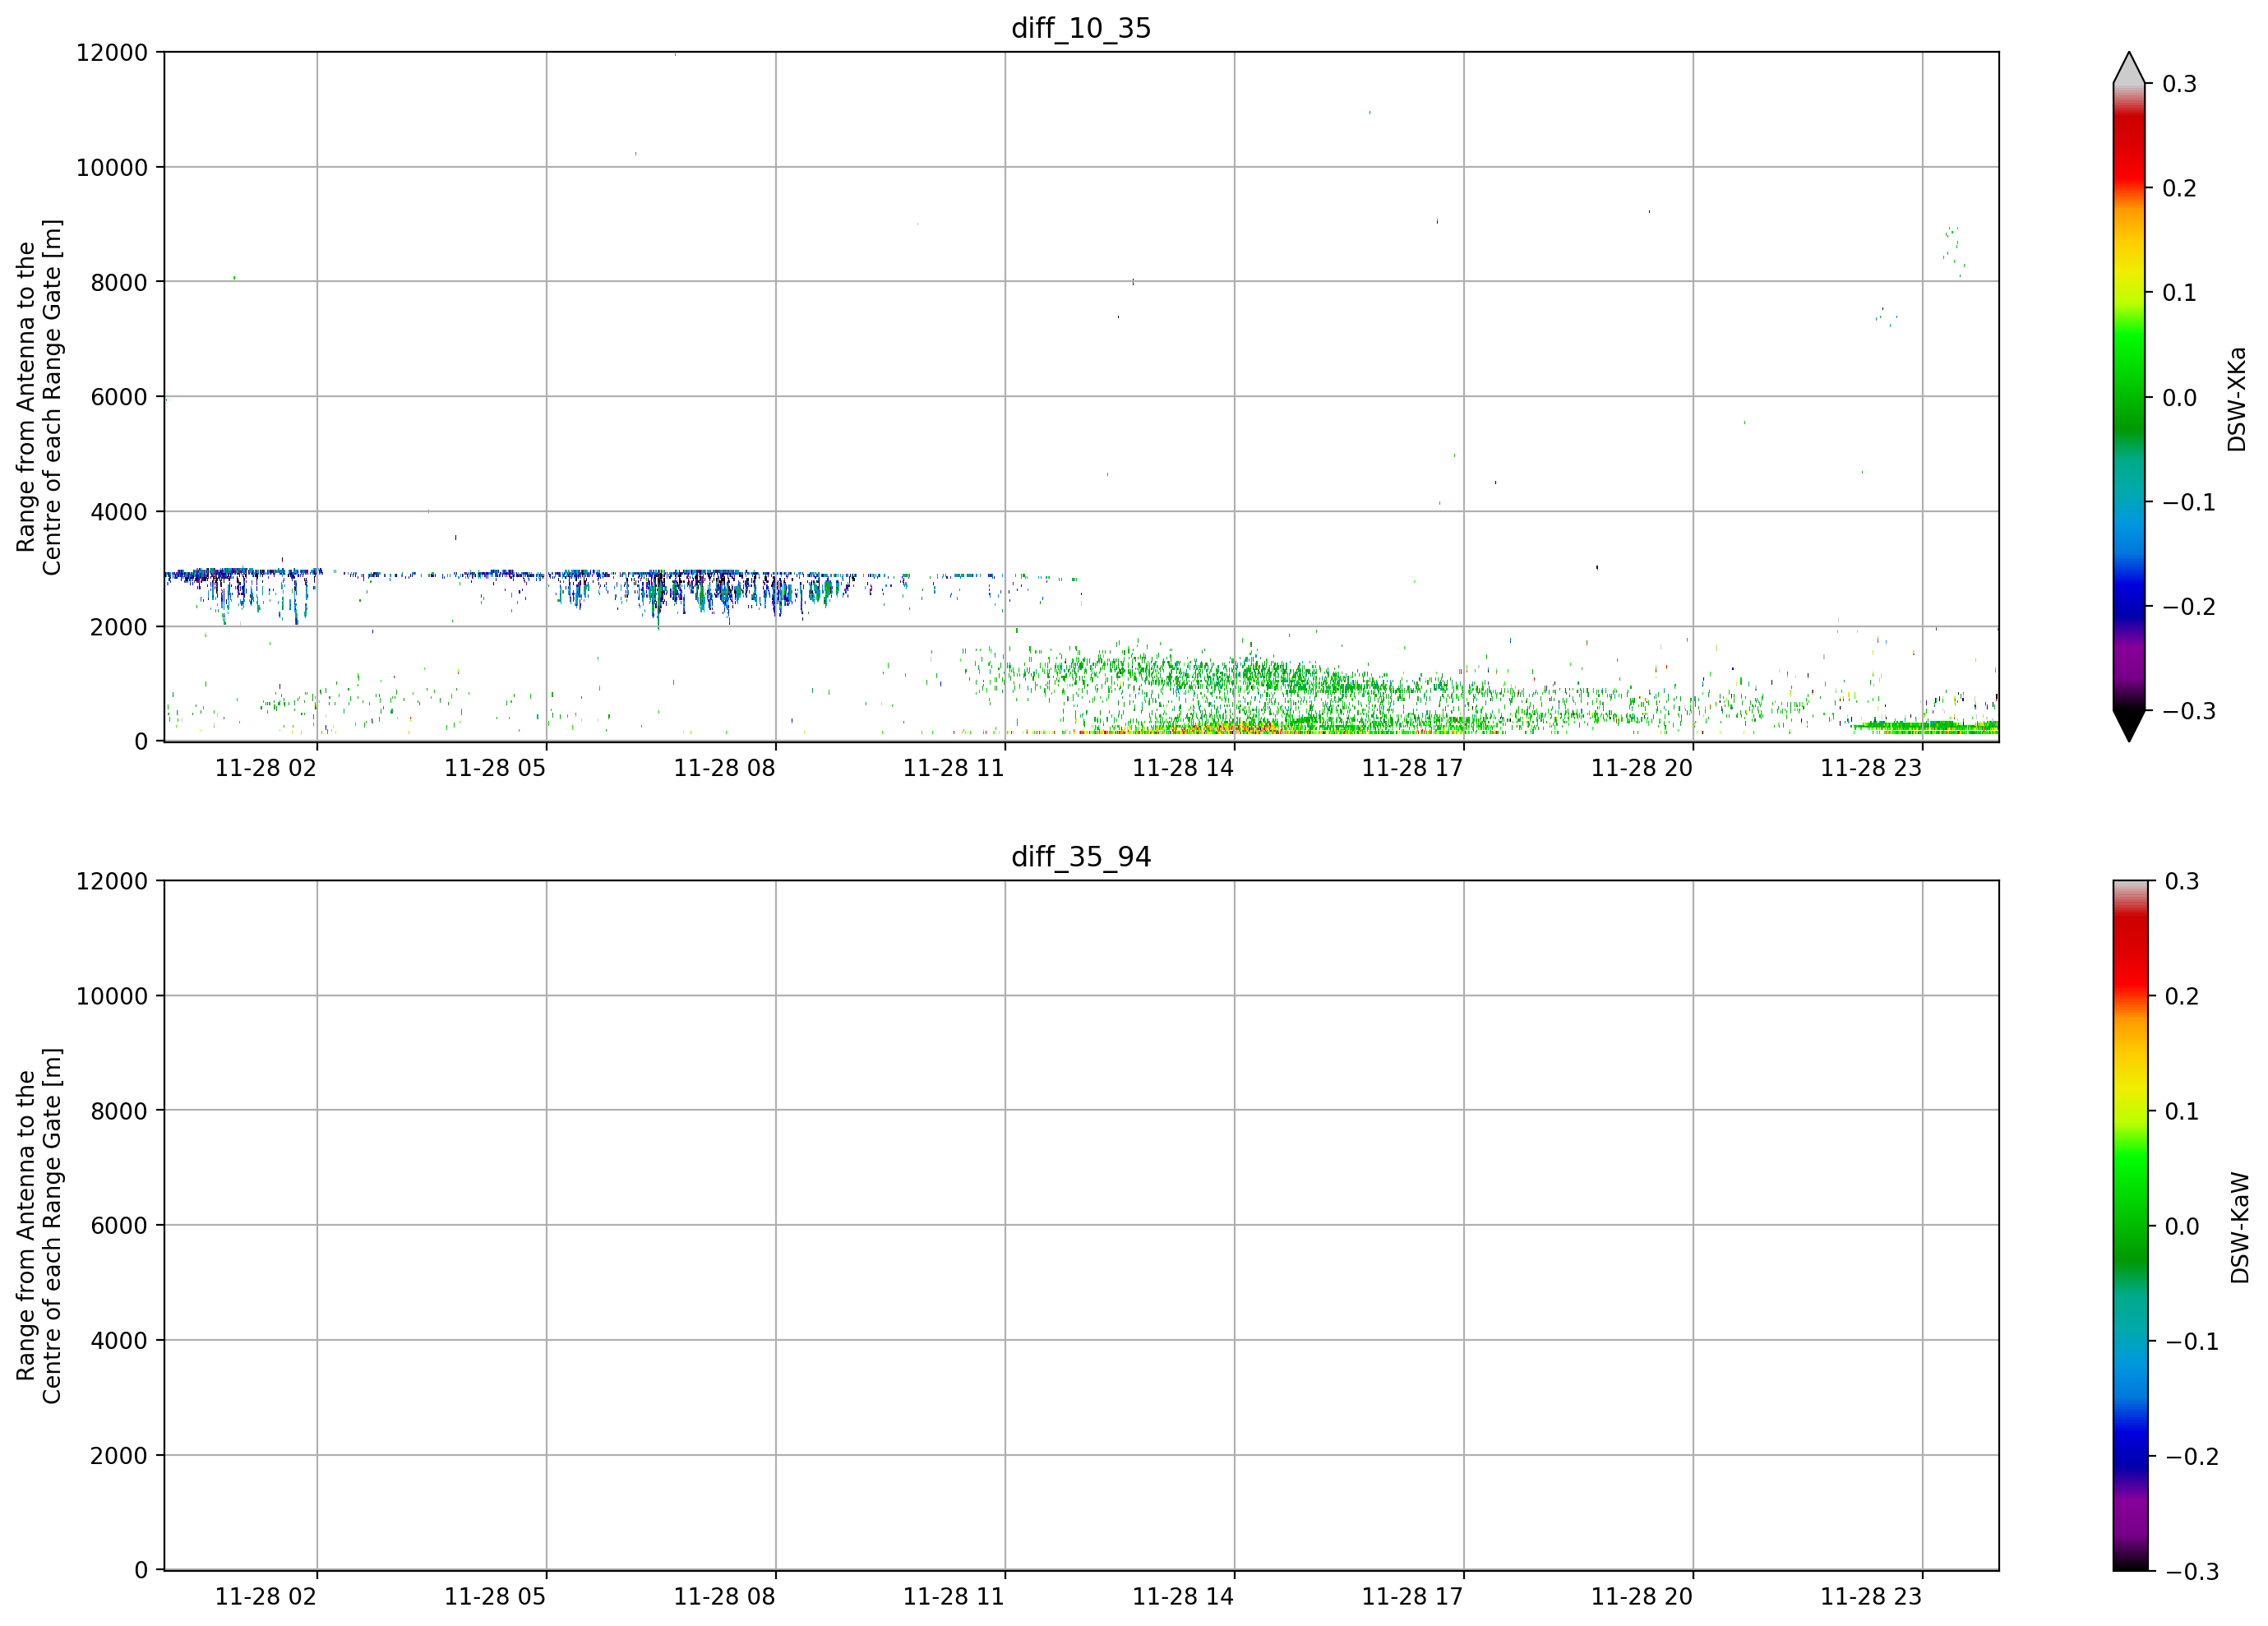Image resolution: width=2268 pixels, height=1626 pixels.
Task: Click y-tick '10000' on the diff_35_94 plot
Action: (112, 997)
